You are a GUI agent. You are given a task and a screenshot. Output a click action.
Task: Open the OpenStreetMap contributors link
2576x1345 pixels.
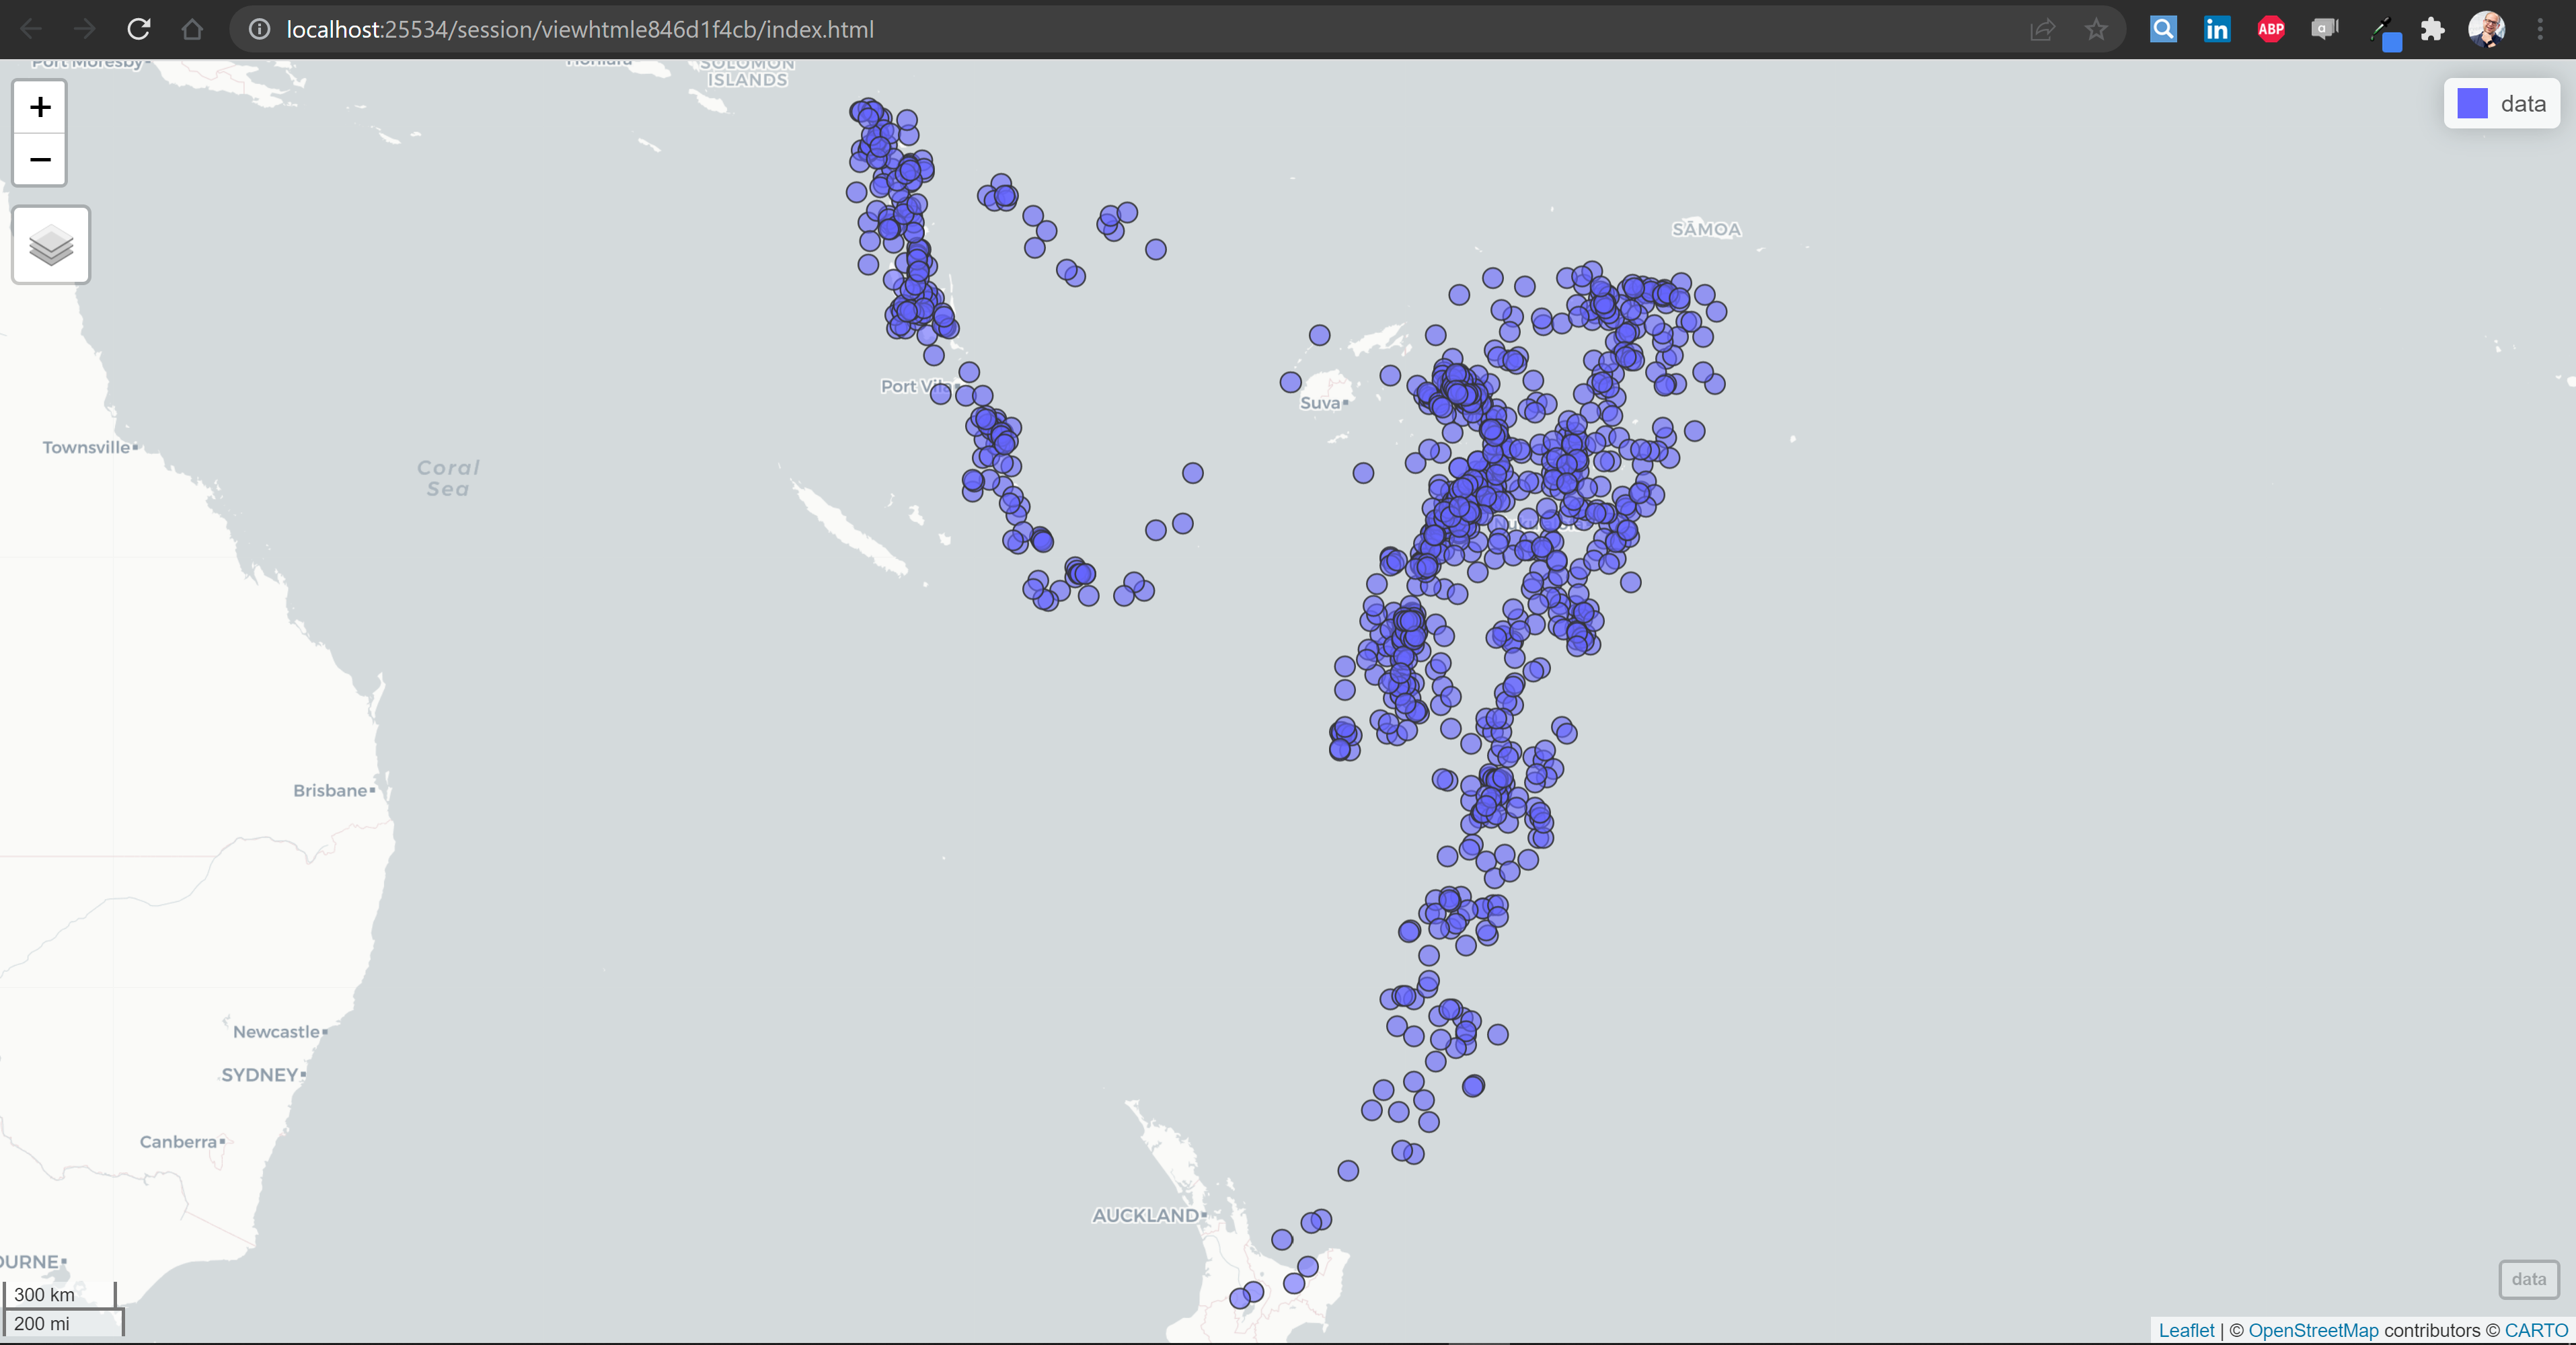coord(2313,1330)
